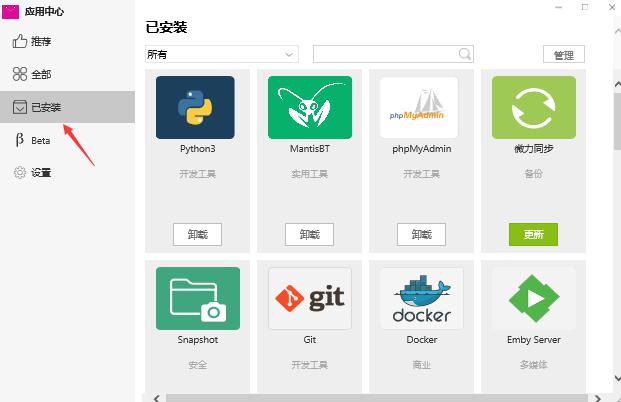621x402 pixels.
Task: Expand the 所有 category dropdown
Action: pyautogui.click(x=221, y=54)
